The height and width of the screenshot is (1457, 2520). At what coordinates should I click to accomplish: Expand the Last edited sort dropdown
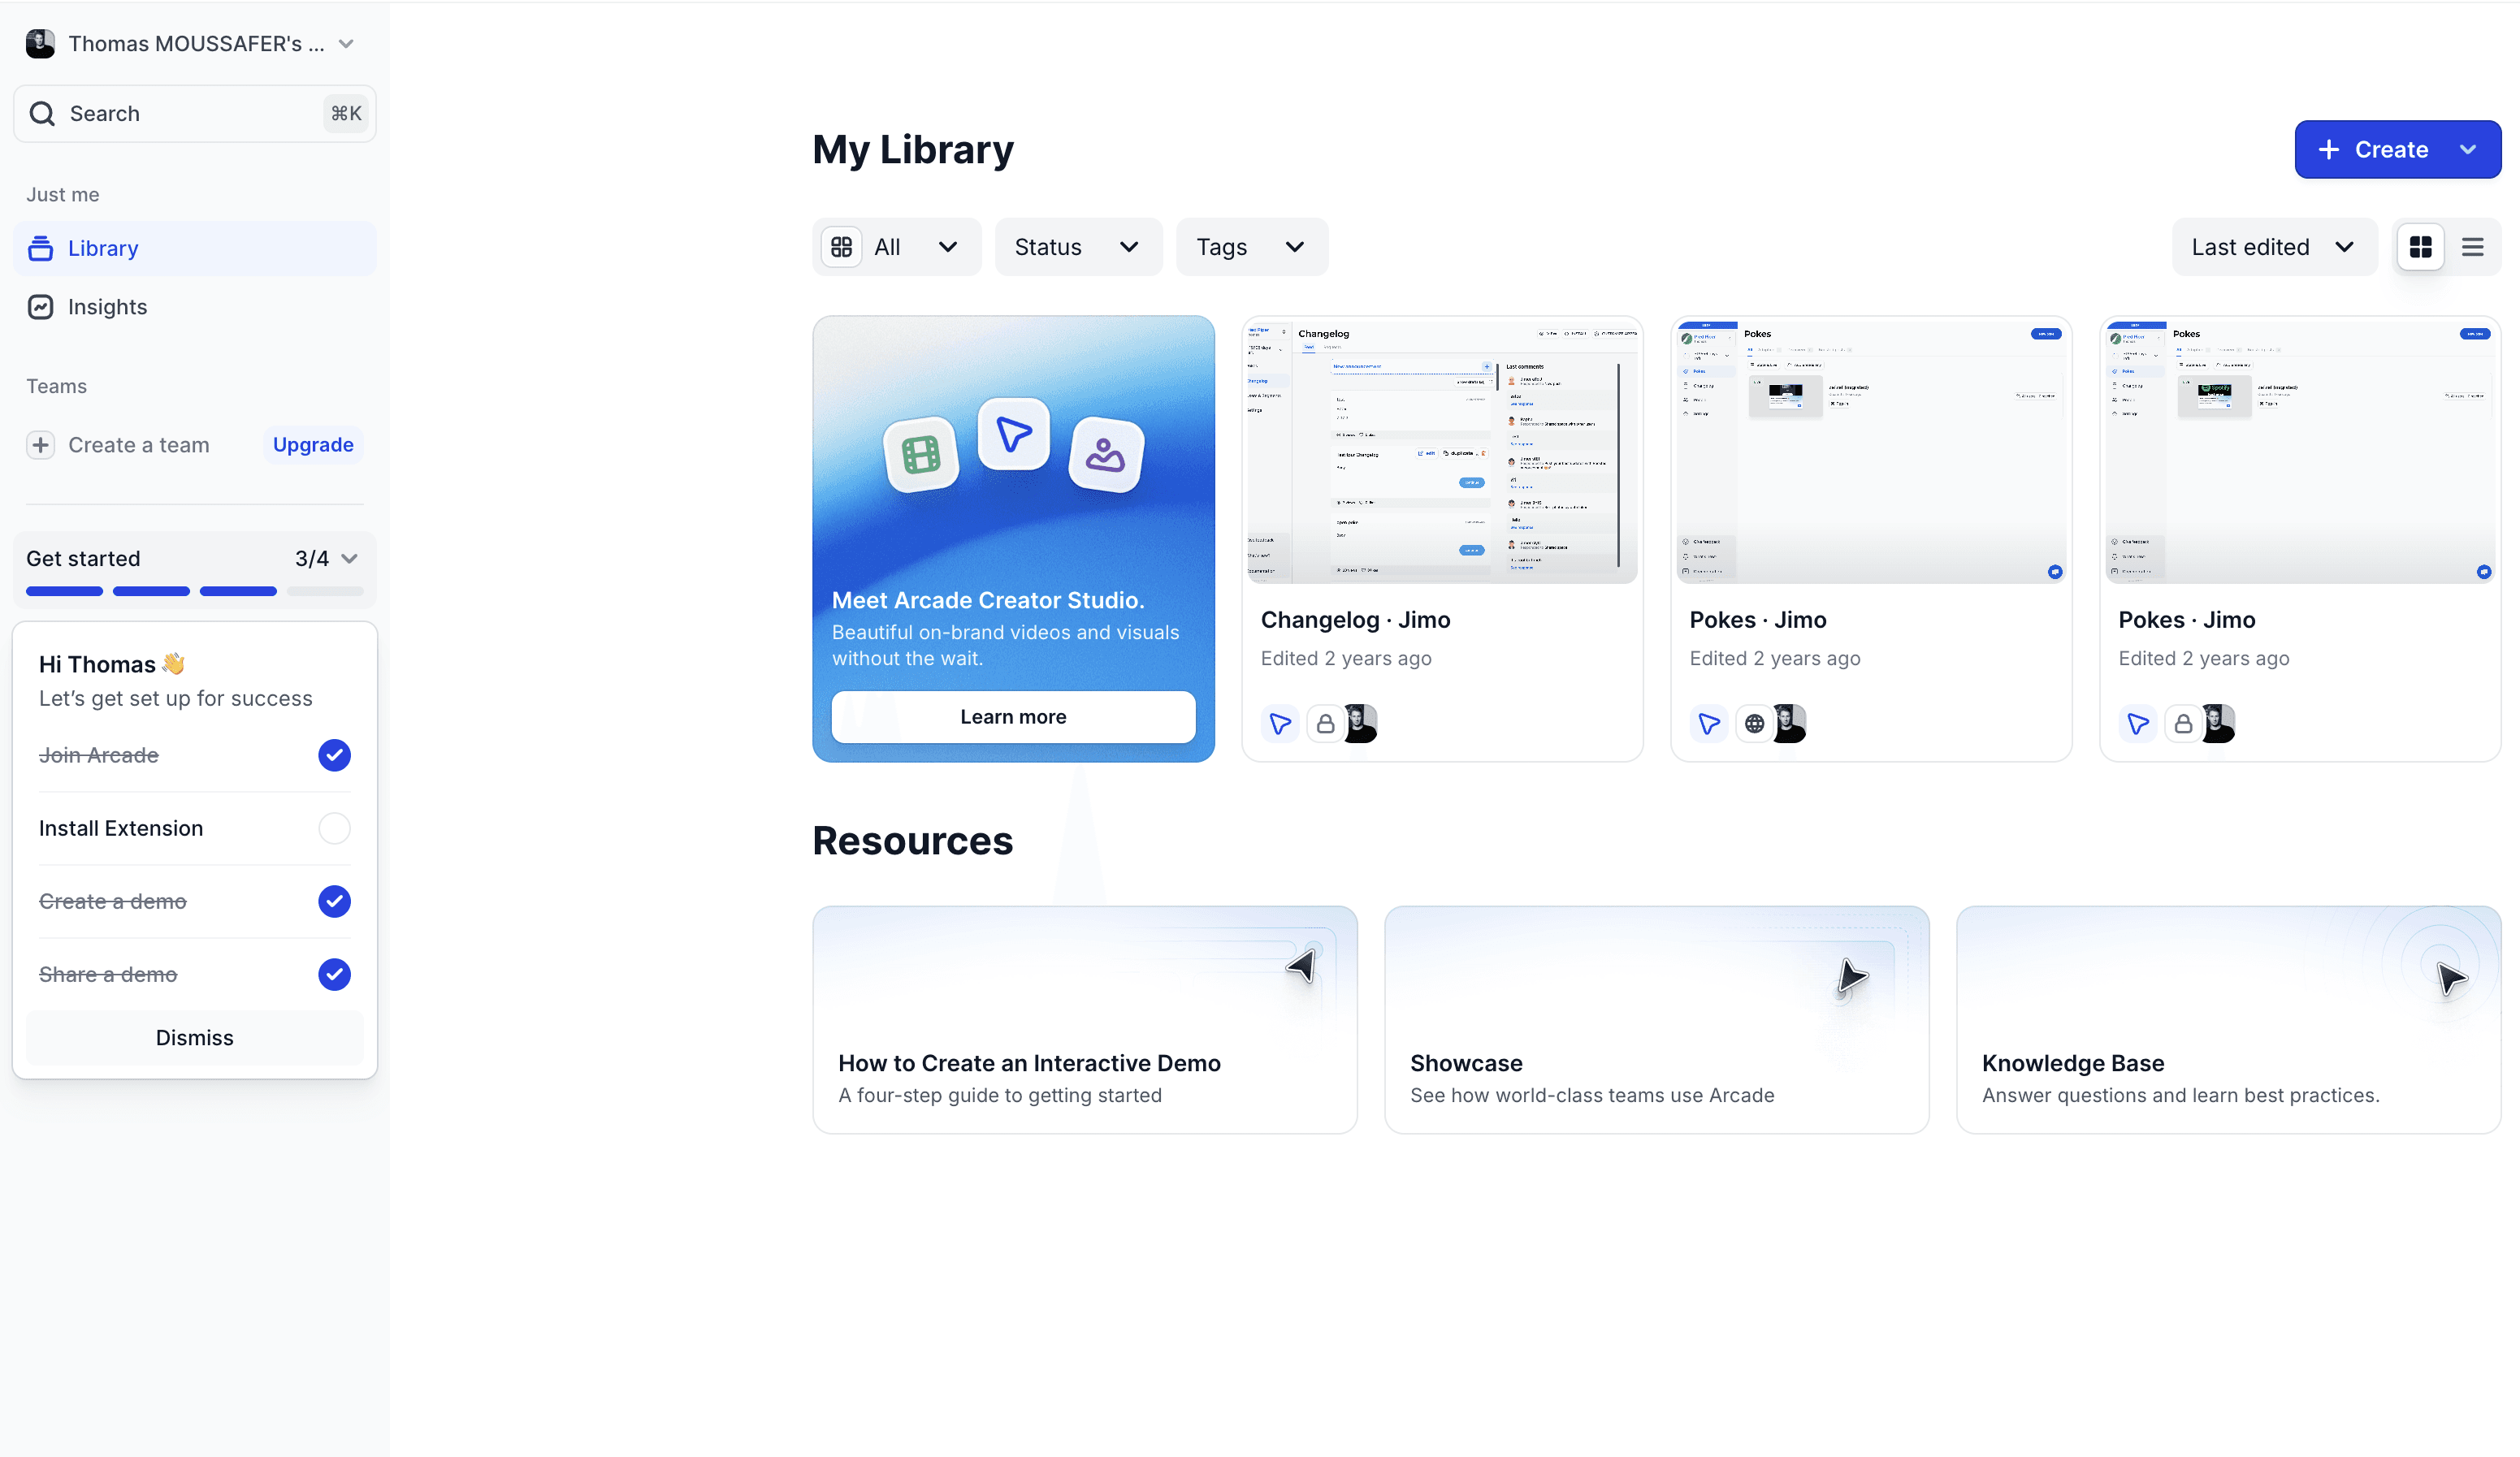(x=2274, y=246)
